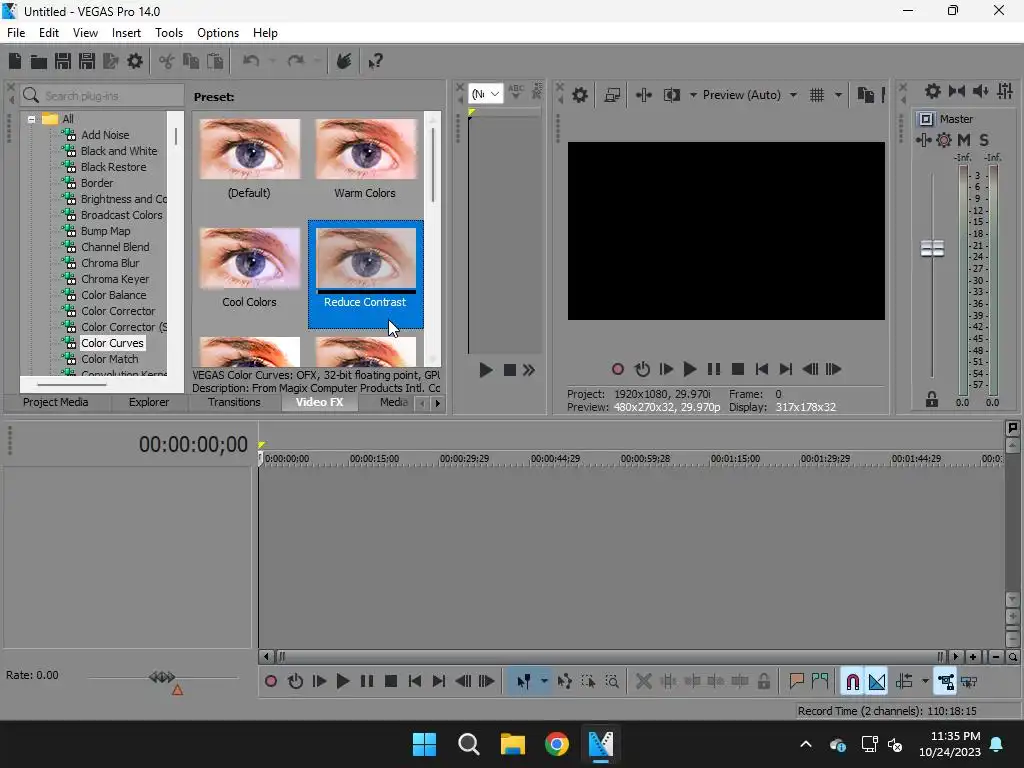Image resolution: width=1024 pixels, height=768 pixels.
Task: Open Chrome from the Windows taskbar
Action: (x=556, y=744)
